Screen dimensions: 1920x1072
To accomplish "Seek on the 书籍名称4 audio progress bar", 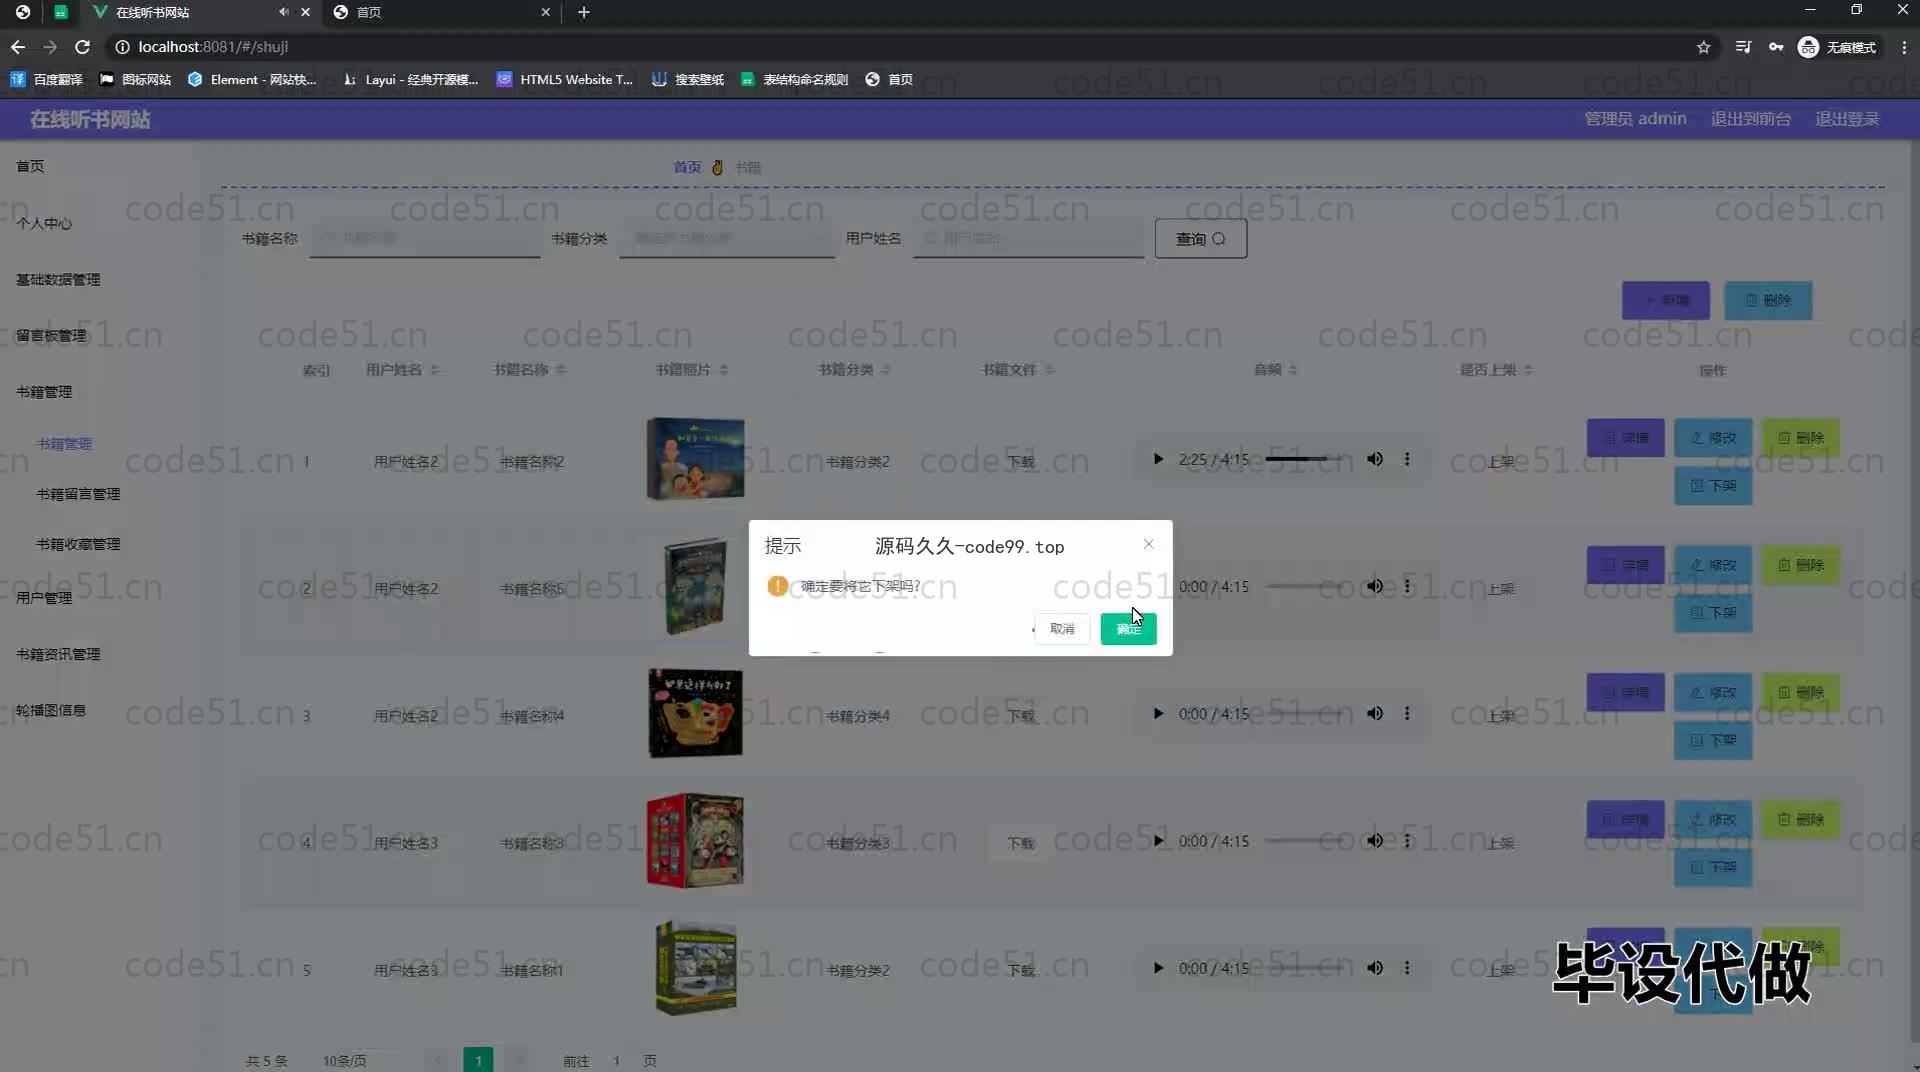I will [1302, 714].
